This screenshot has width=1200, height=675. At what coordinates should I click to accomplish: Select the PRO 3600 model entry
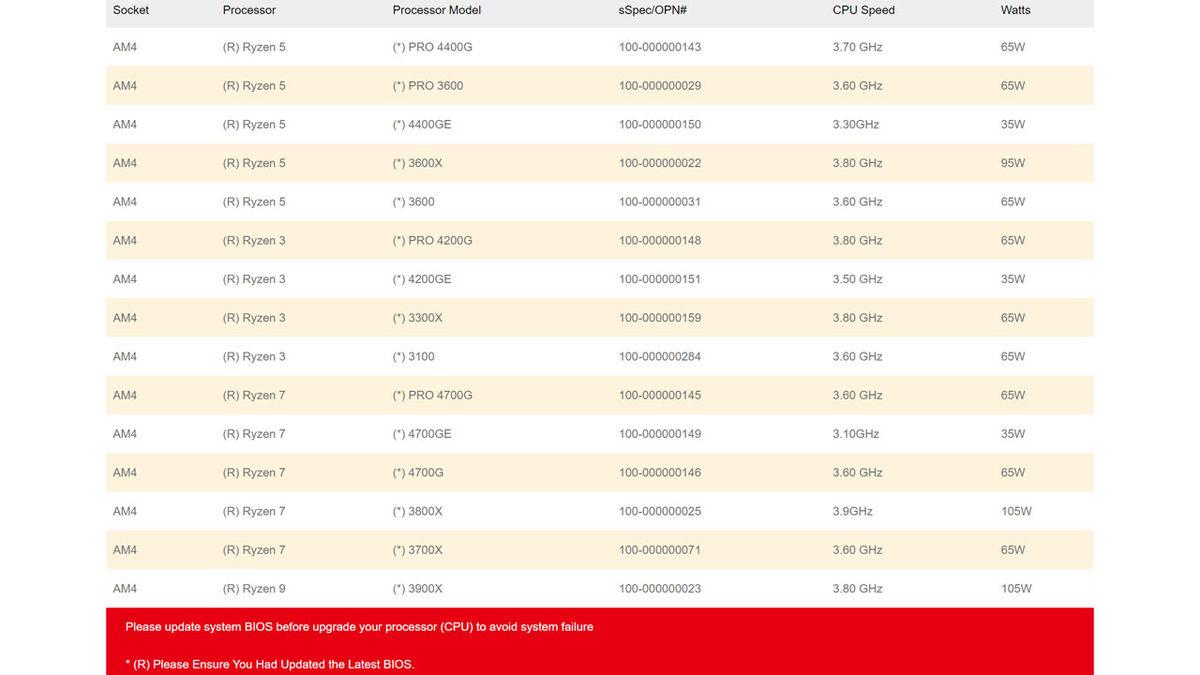coord(428,86)
